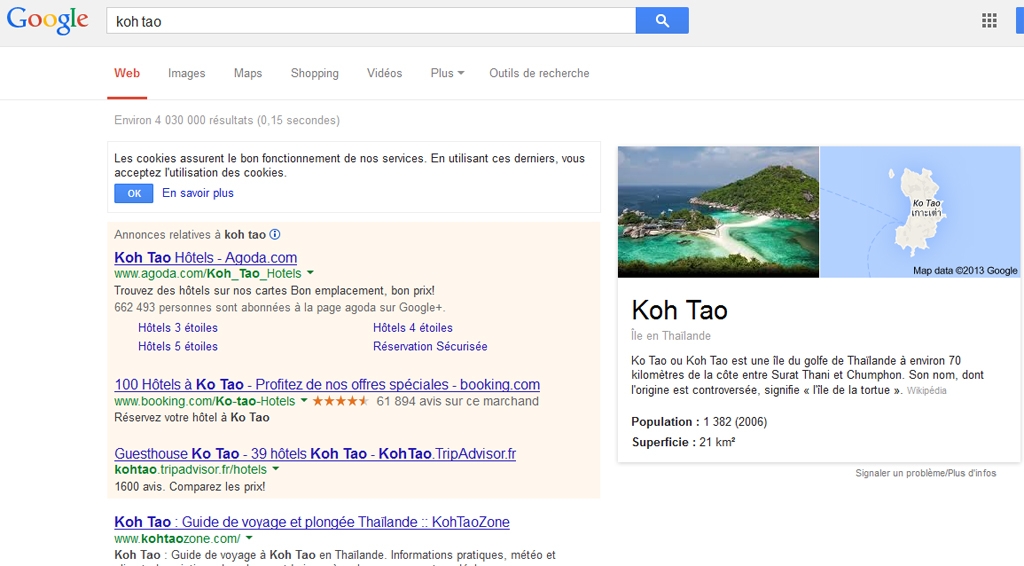This screenshot has height=566, width=1024.
Task: Click the Environ 4 030 000 résultats text
Action: point(227,120)
